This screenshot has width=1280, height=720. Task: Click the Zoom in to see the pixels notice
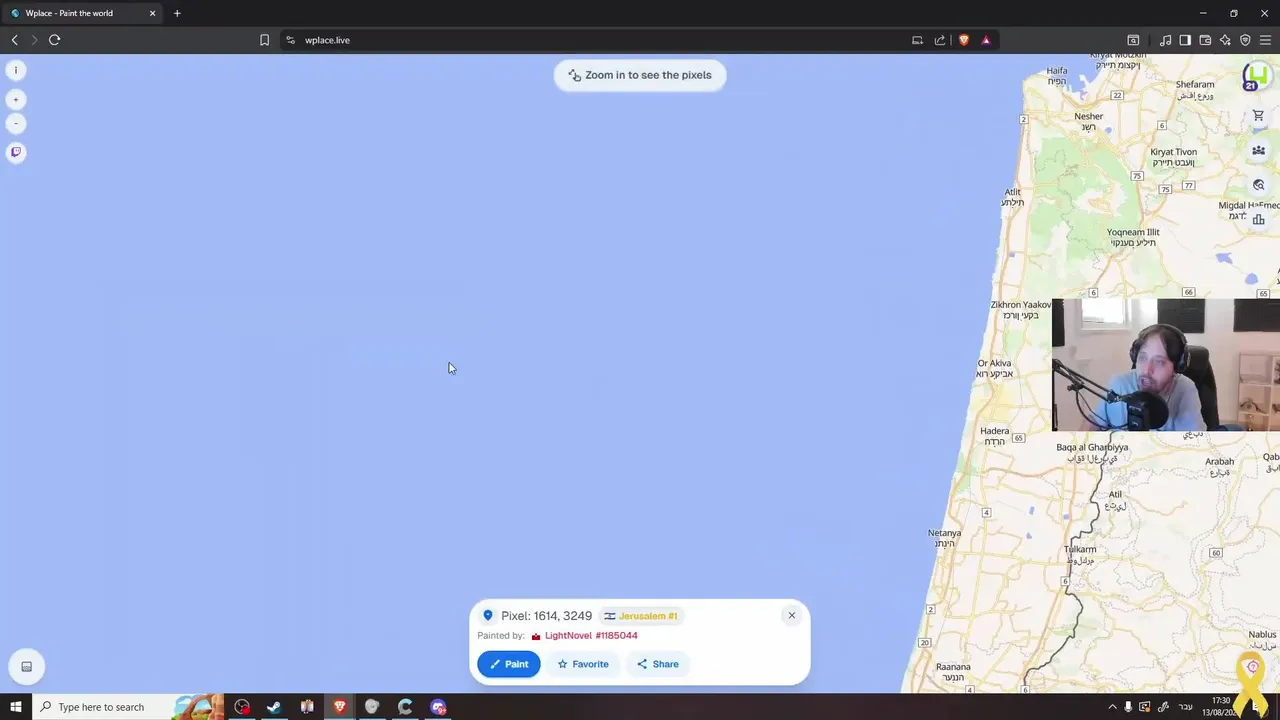(x=640, y=75)
